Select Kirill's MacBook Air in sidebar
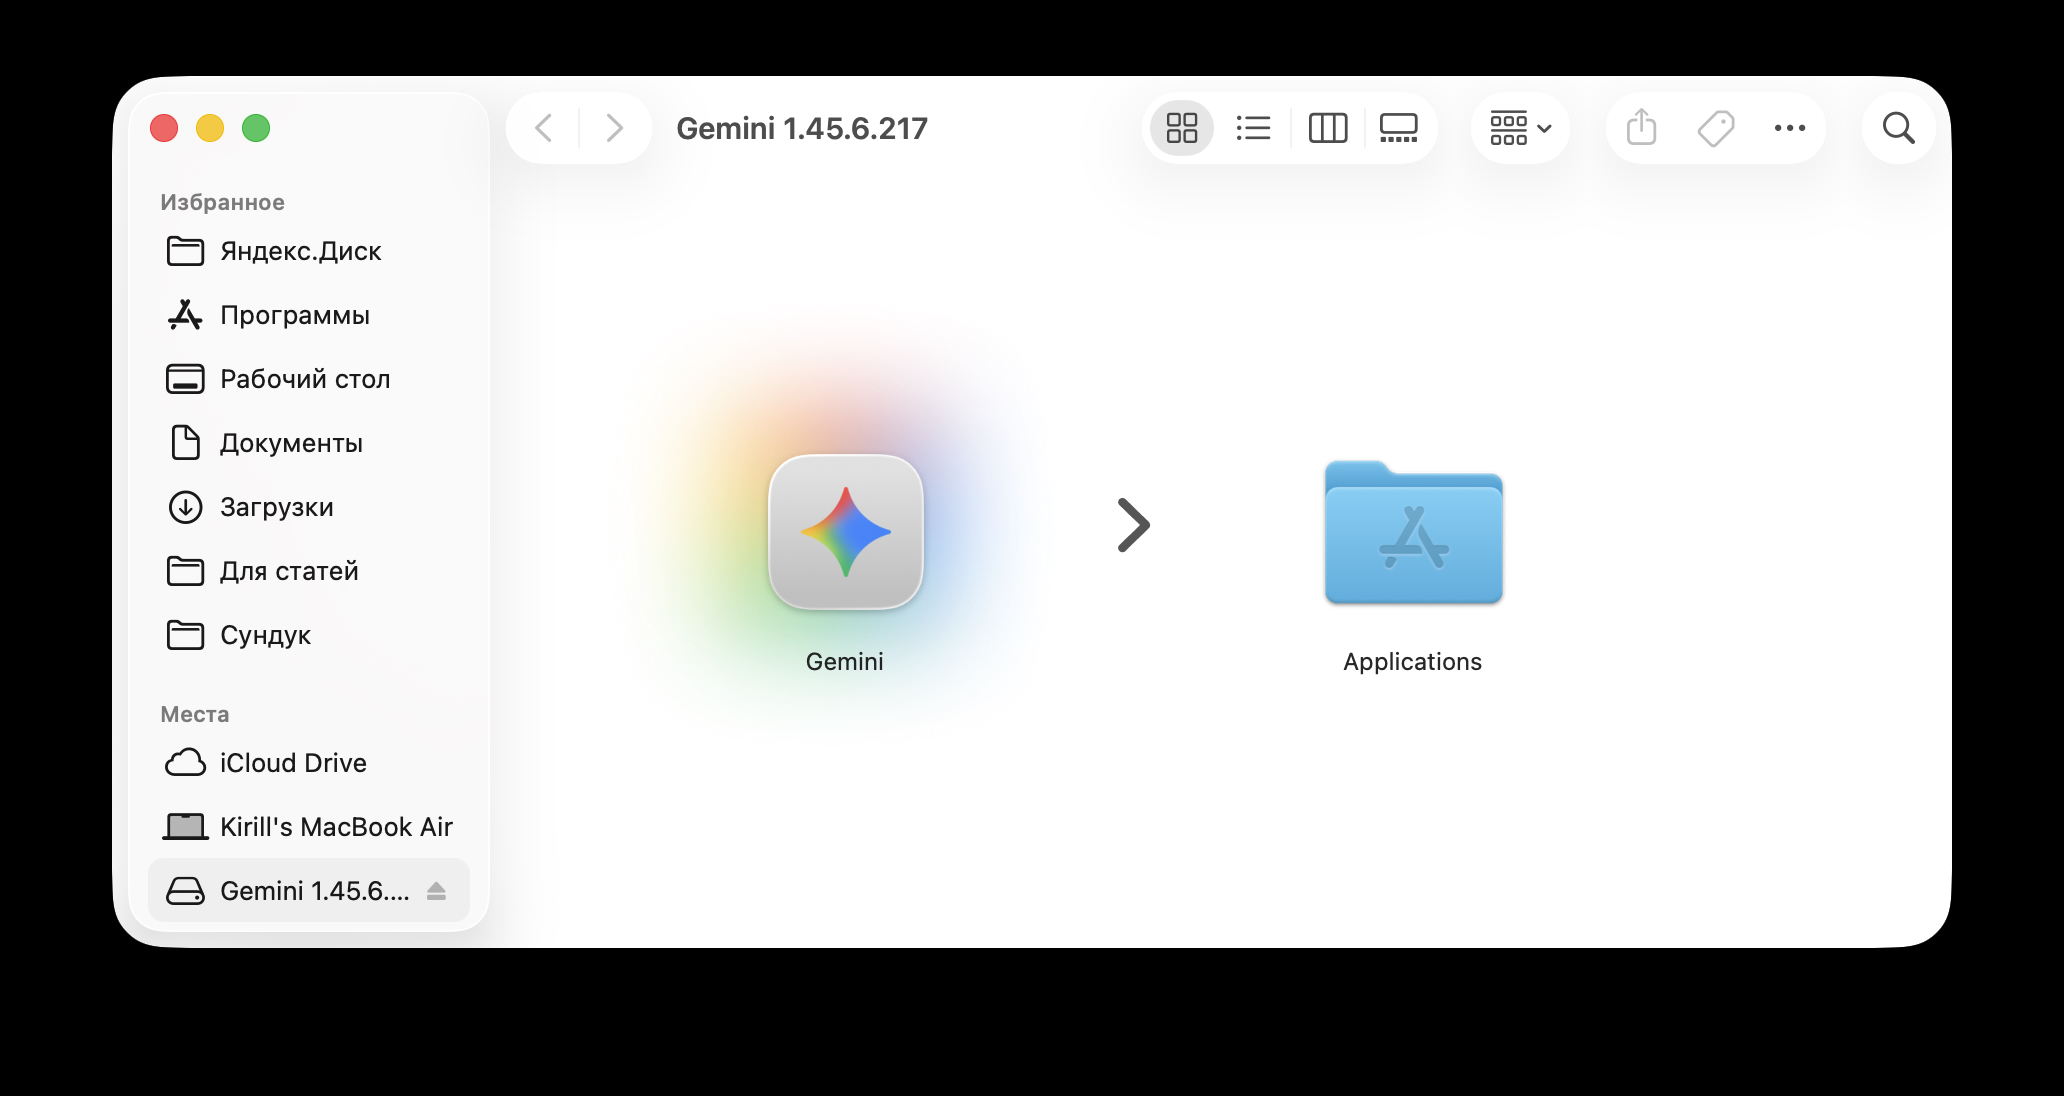This screenshot has width=2064, height=1096. [x=336, y=826]
